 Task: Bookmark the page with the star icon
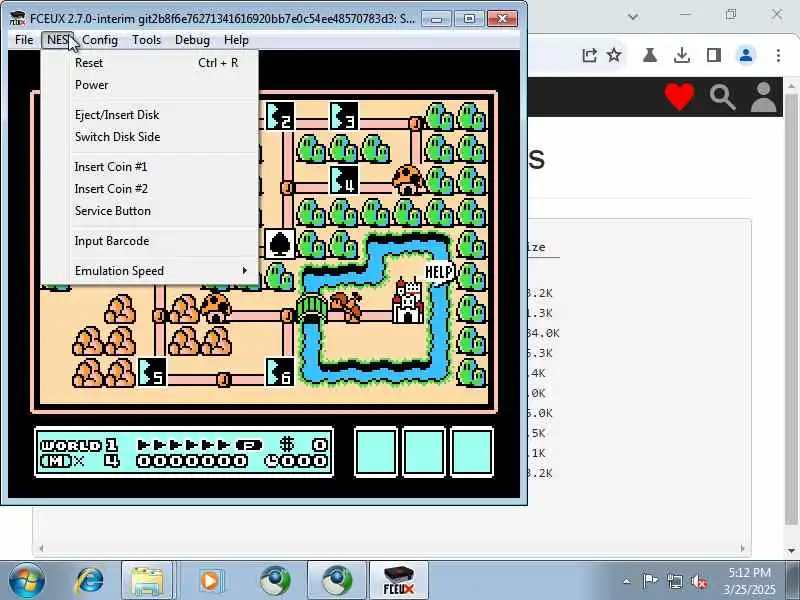click(614, 55)
